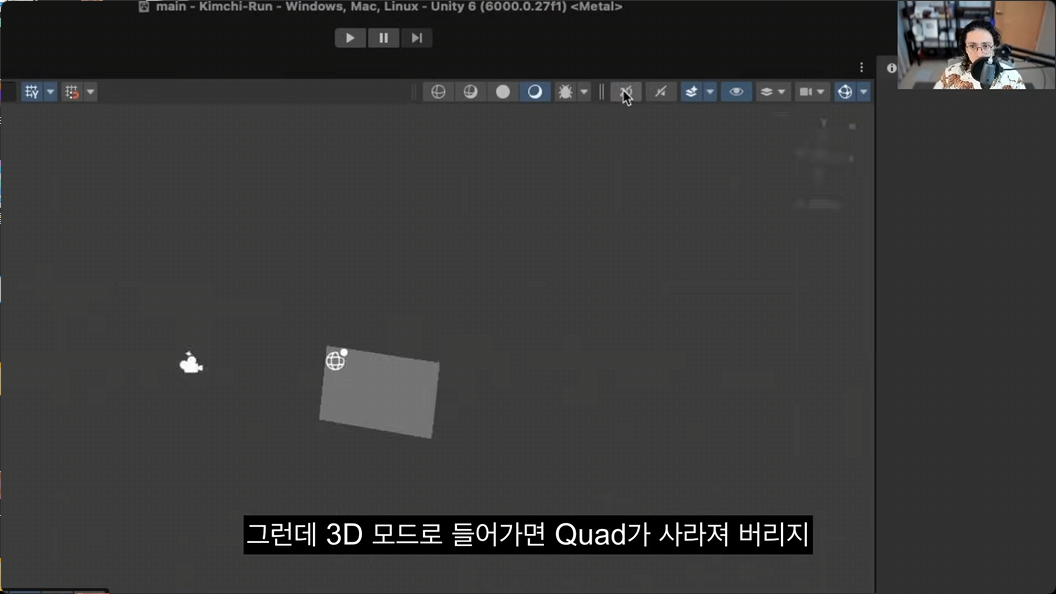Open the stacked layers overlay dropdown
Screen dimensions: 1056x594
(x=772, y=92)
